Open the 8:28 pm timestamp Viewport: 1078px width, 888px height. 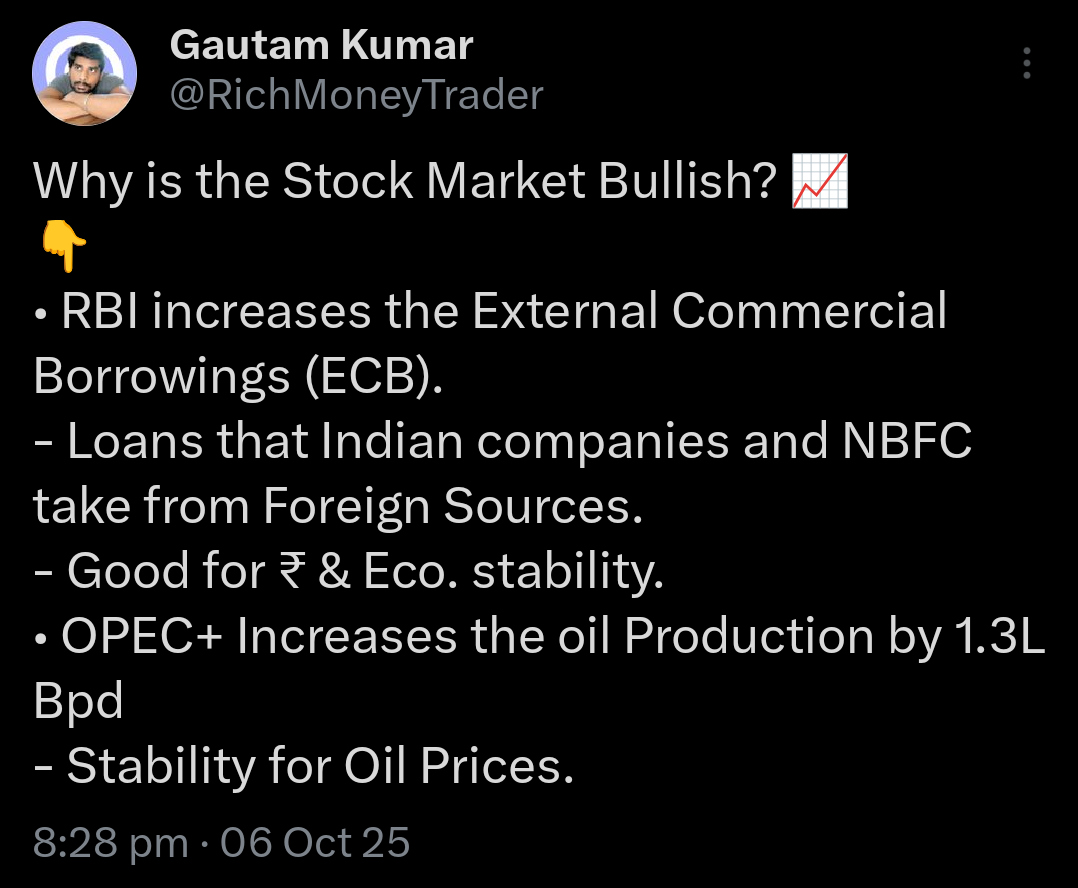point(110,842)
